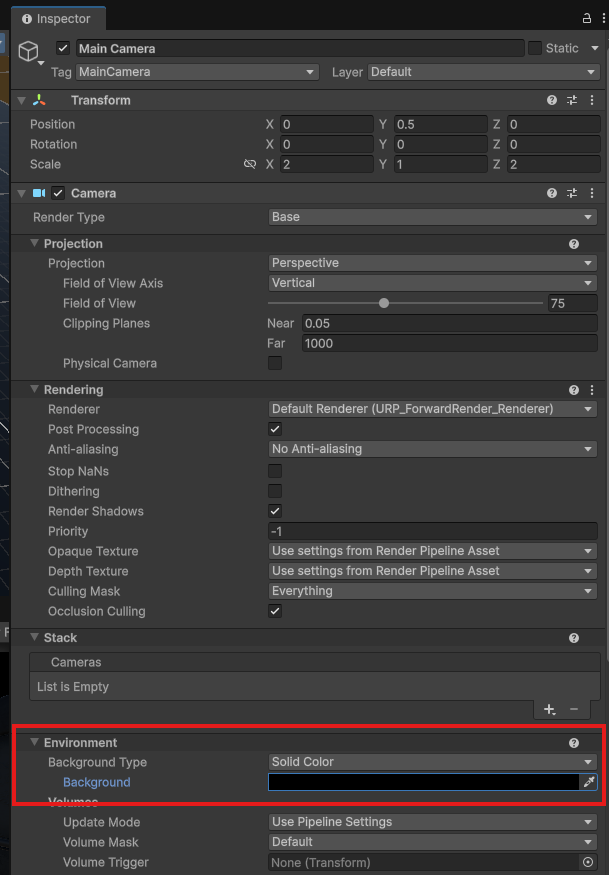Open Transform preset selector icon
Image resolution: width=609 pixels, height=875 pixels.
pyautogui.click(x=573, y=100)
